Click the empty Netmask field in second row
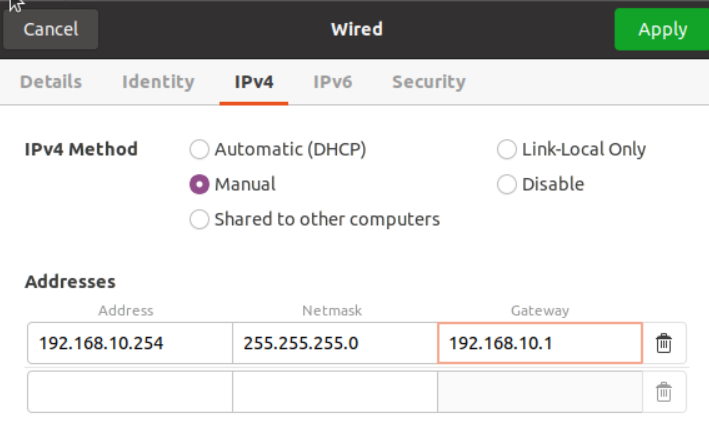The height and width of the screenshot is (442, 709). point(334,392)
